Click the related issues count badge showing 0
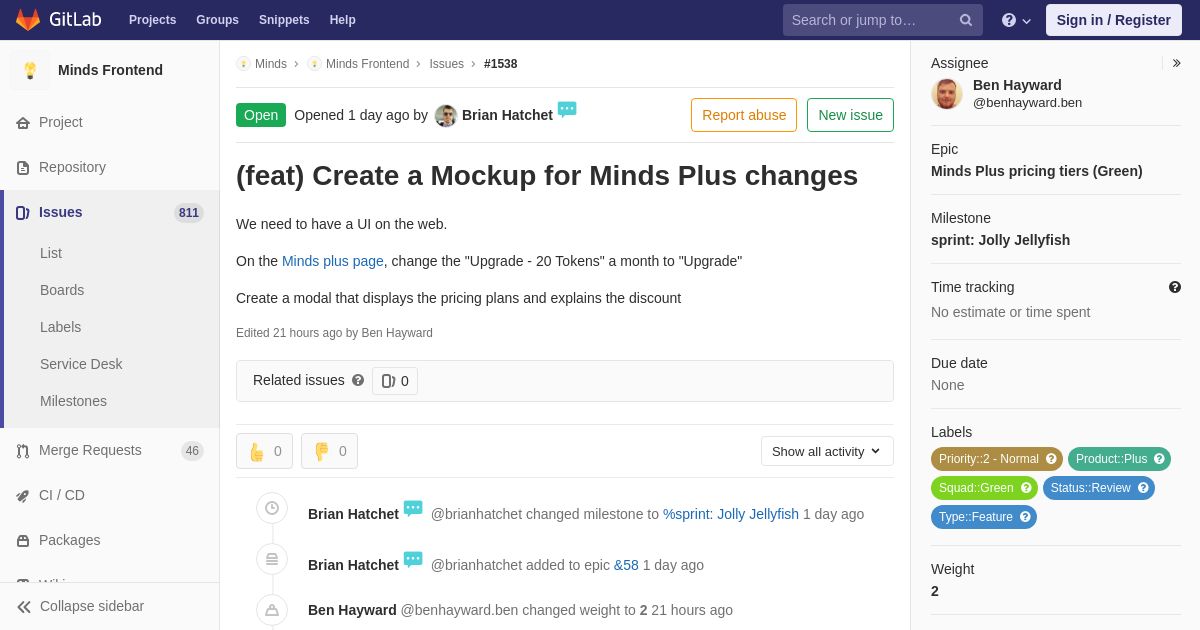This screenshot has width=1200, height=630. pyautogui.click(x=395, y=381)
